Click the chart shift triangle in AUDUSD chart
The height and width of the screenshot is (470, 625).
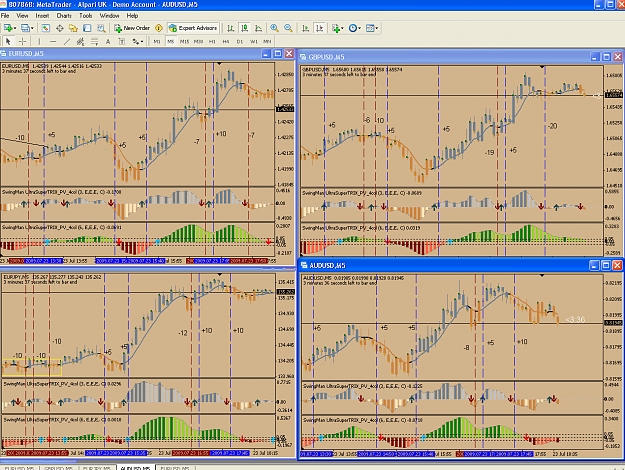tap(542, 275)
